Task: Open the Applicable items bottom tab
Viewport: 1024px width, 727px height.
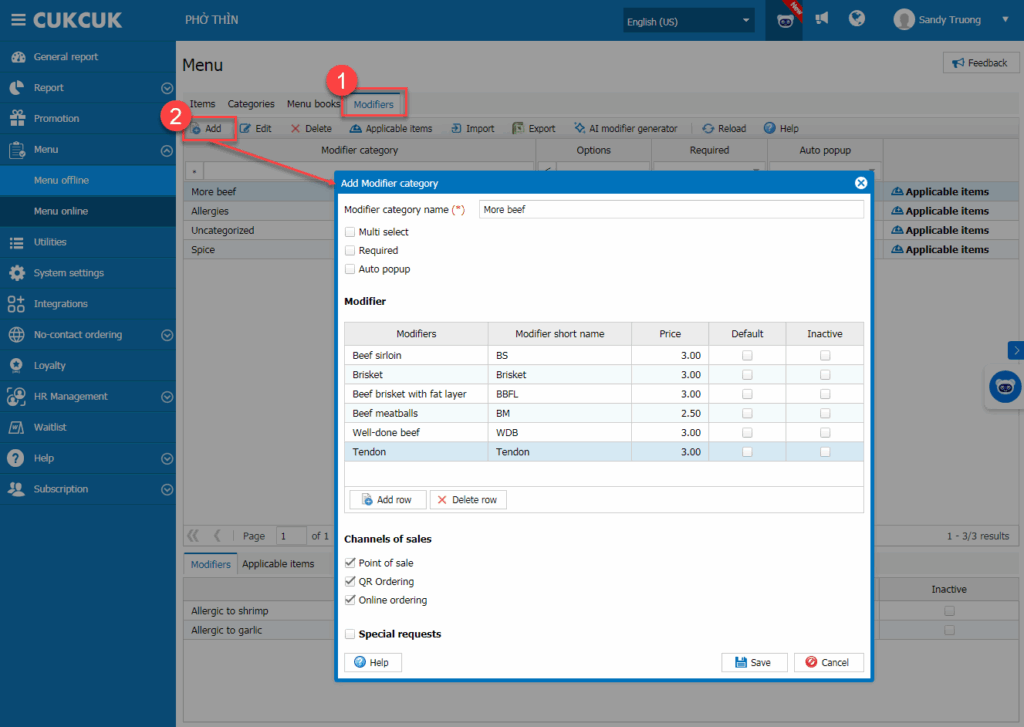Action: (278, 564)
